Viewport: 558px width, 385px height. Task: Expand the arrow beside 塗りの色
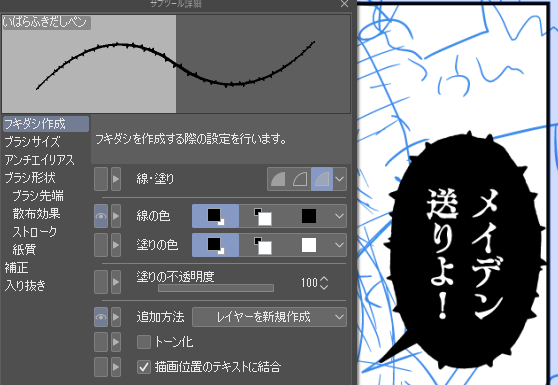116,245
